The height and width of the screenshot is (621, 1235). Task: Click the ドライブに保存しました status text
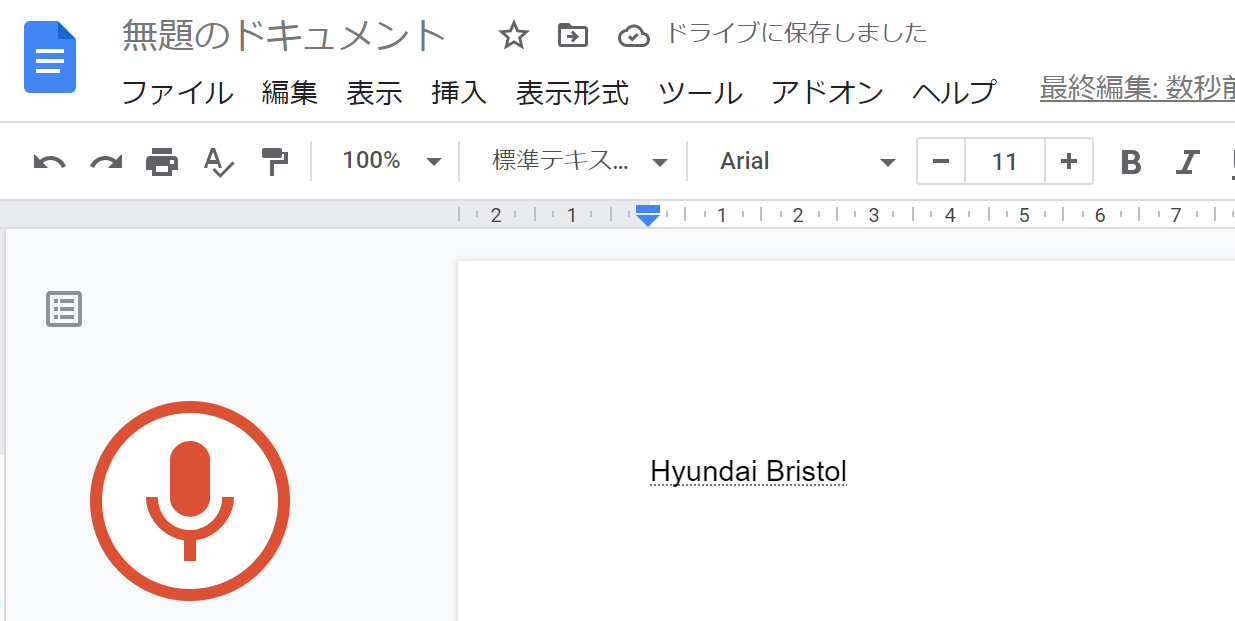796,34
